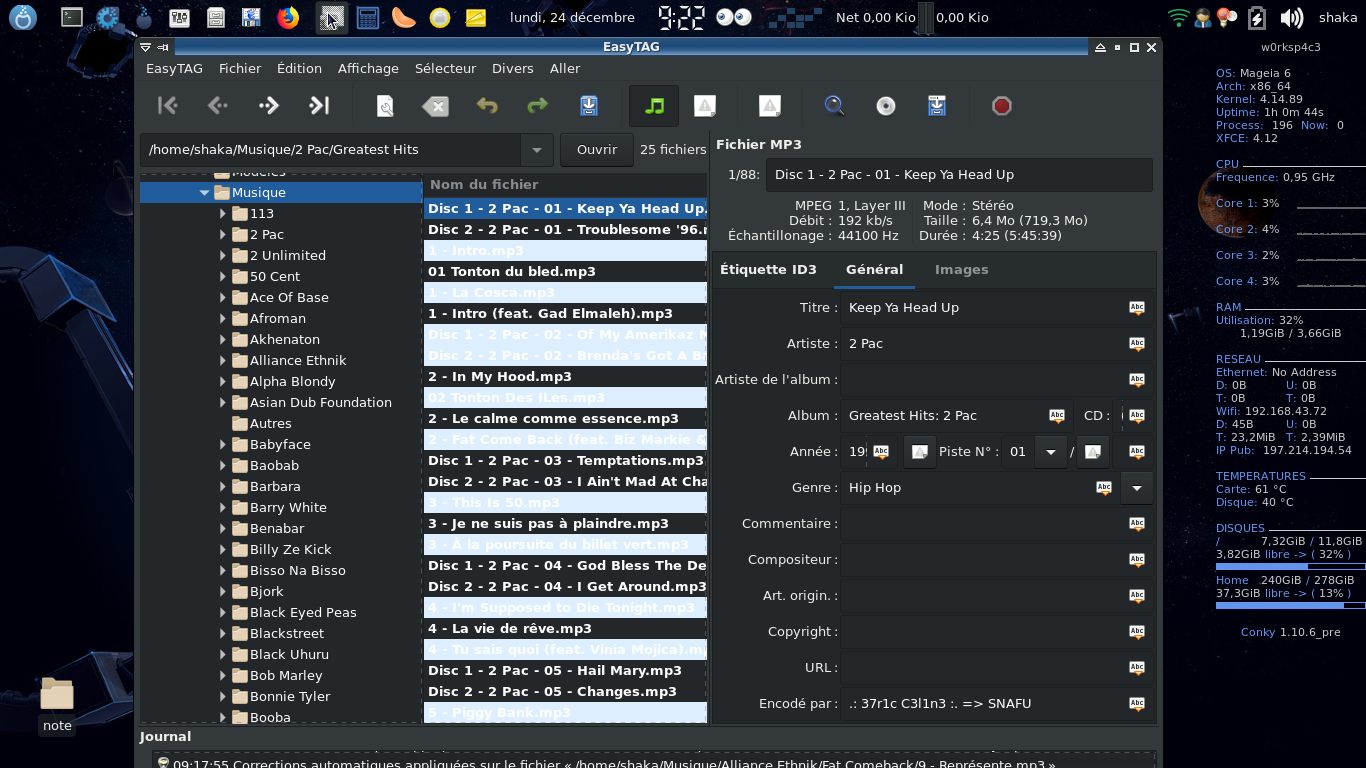The width and height of the screenshot is (1366, 768).
Task: Apply URL field to all files icon
Action: [1137, 668]
